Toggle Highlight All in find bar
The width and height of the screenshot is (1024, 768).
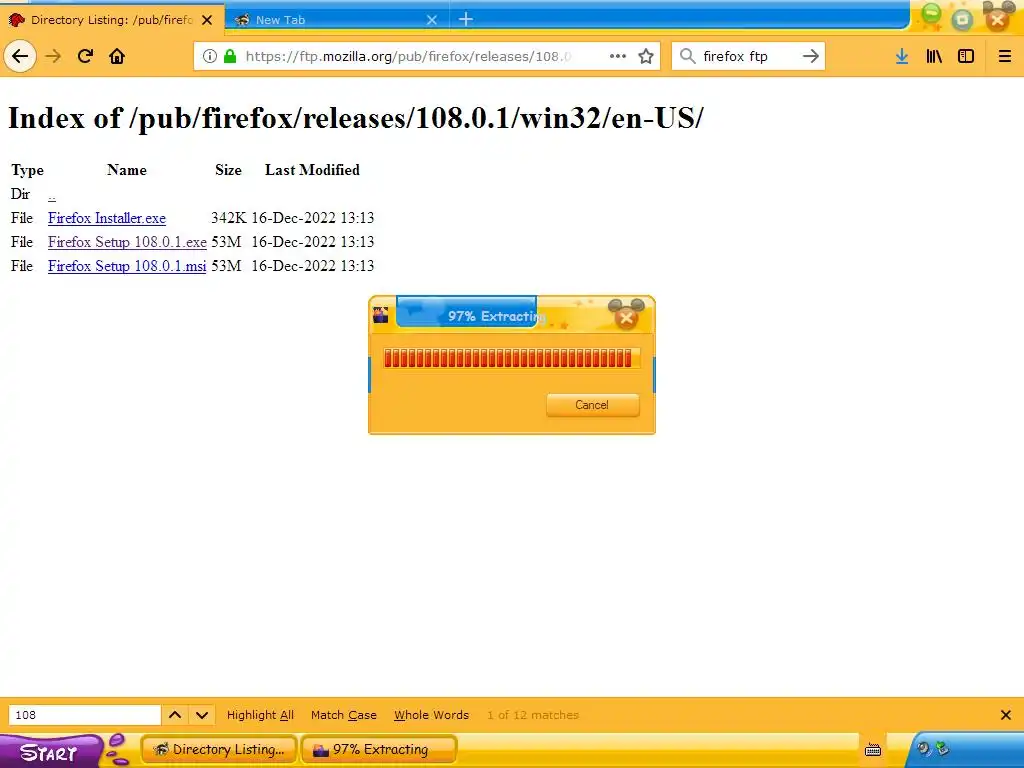(x=261, y=715)
